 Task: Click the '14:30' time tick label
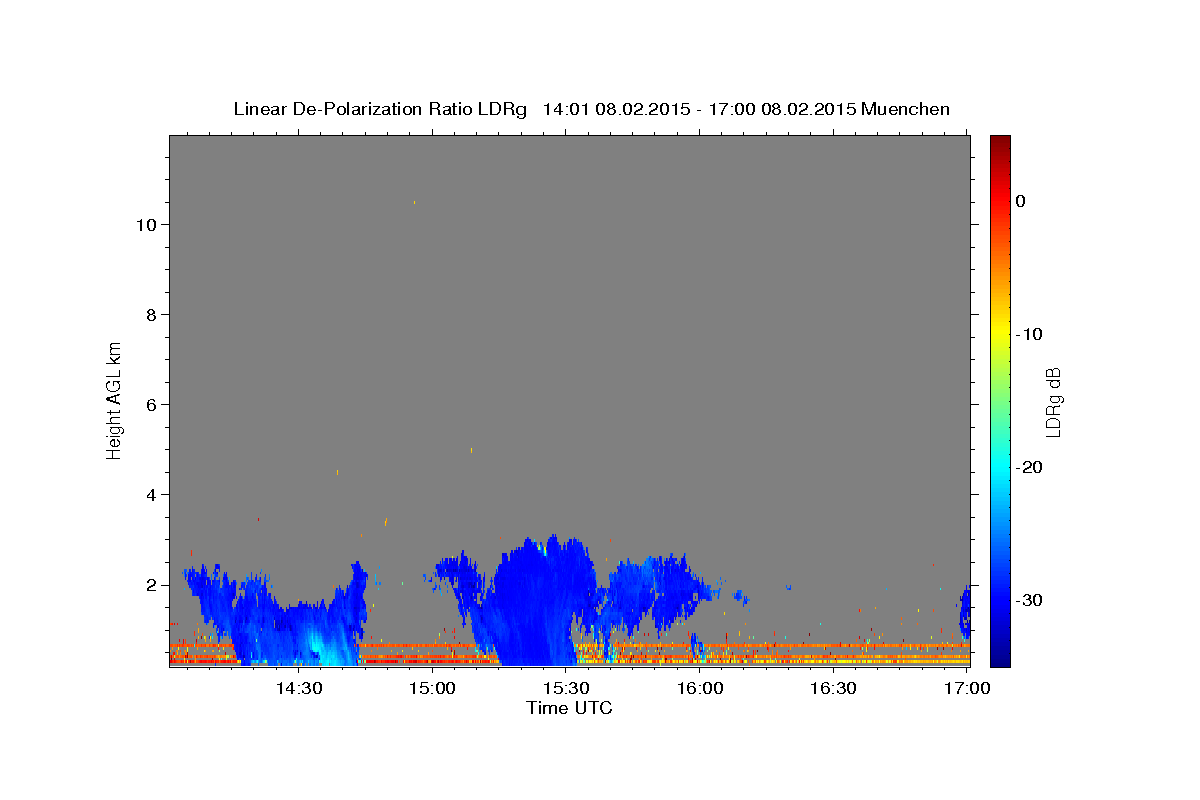coord(298,688)
